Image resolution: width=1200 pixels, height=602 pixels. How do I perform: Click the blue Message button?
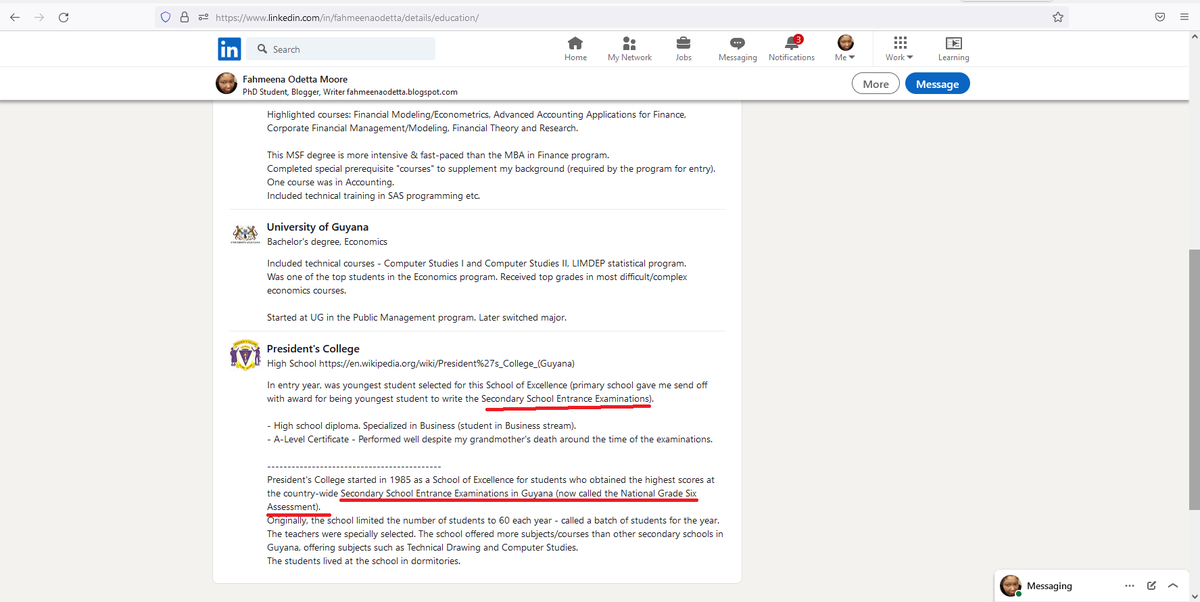(937, 84)
